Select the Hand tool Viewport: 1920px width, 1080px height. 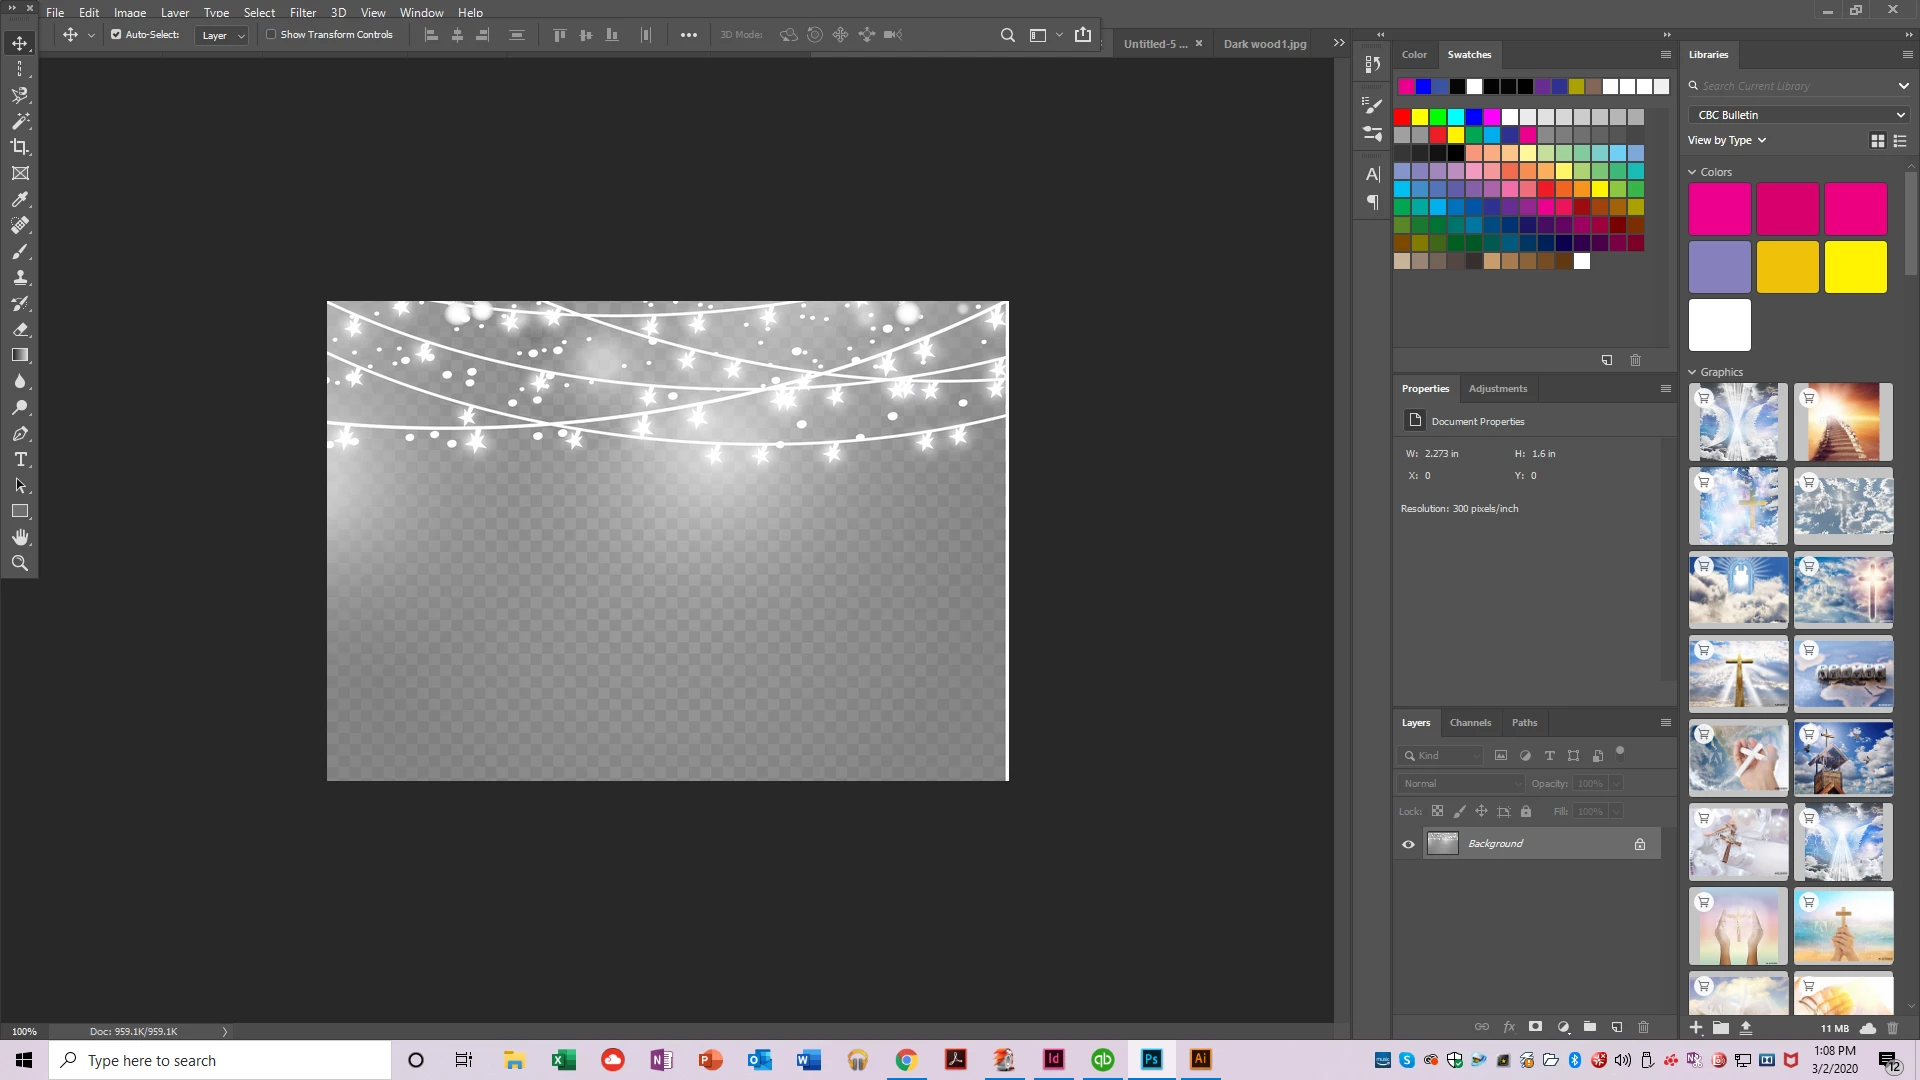(x=20, y=537)
